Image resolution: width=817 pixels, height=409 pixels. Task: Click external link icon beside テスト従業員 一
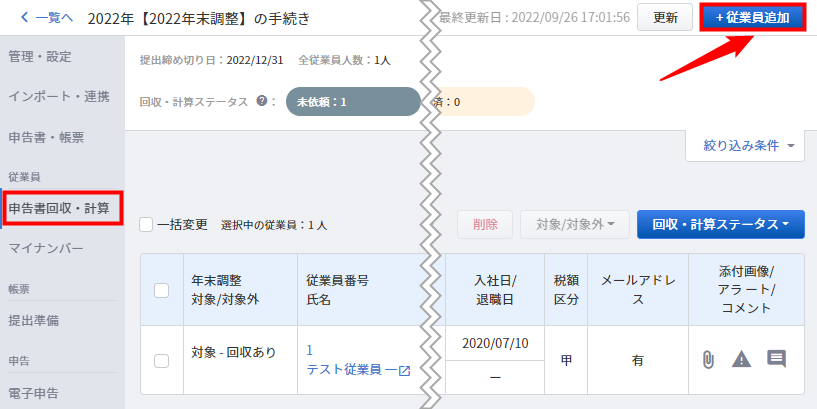(404, 371)
